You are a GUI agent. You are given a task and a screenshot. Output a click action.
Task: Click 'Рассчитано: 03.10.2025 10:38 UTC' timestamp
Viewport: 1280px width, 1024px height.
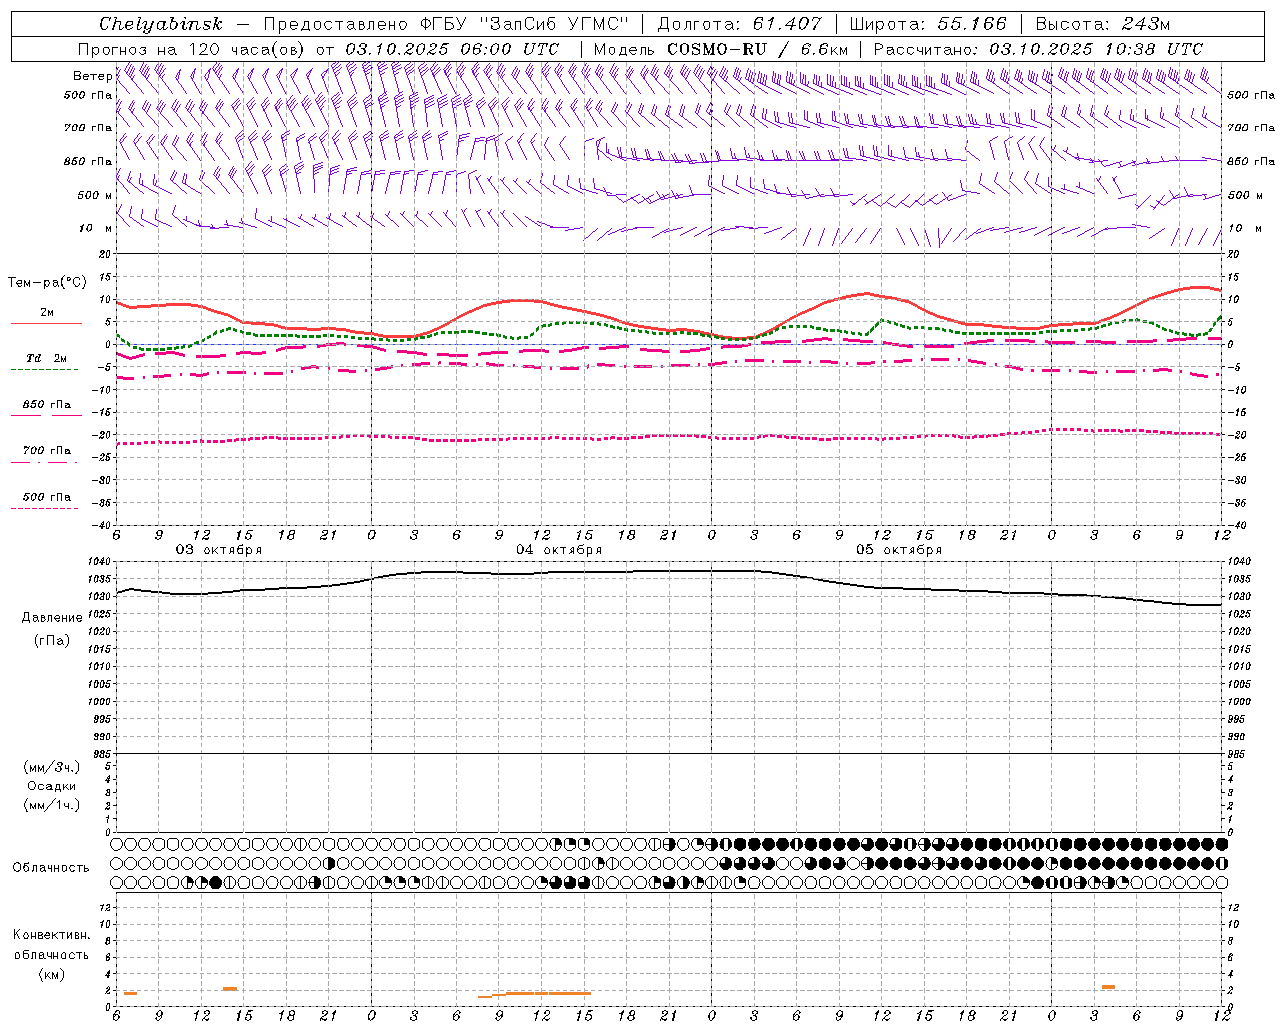[1038, 49]
